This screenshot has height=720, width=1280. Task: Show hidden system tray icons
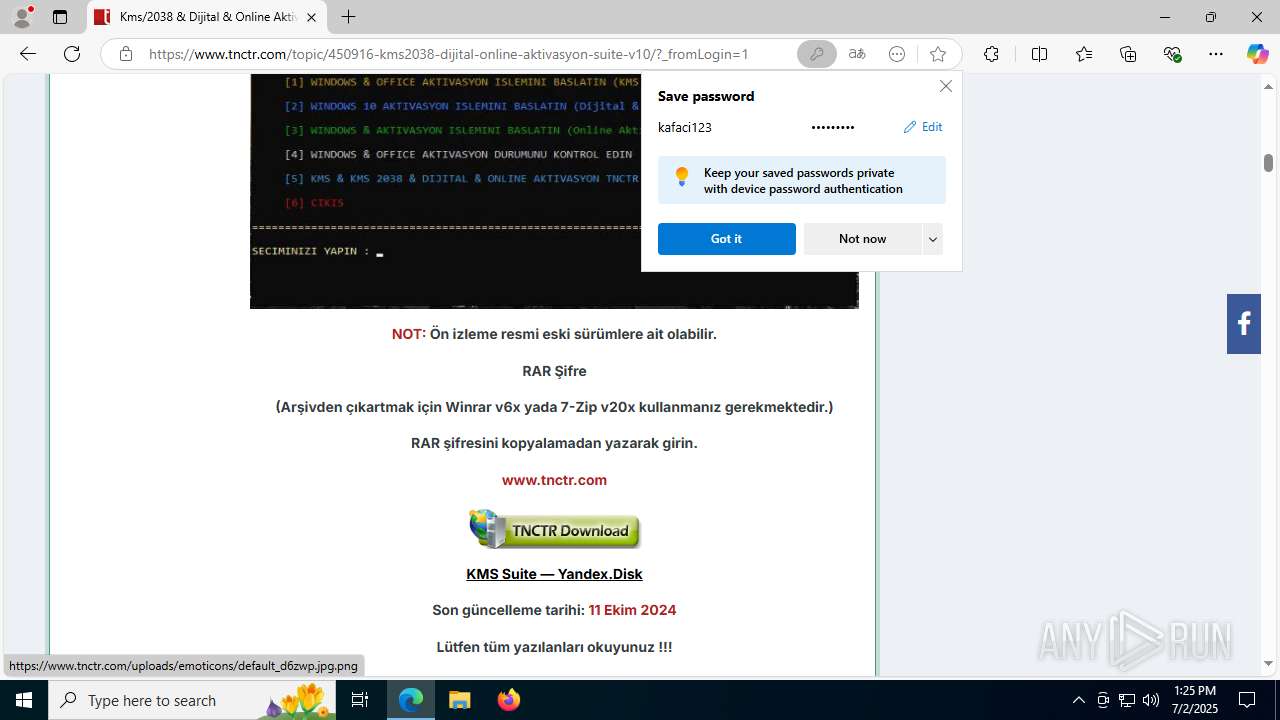(1078, 700)
